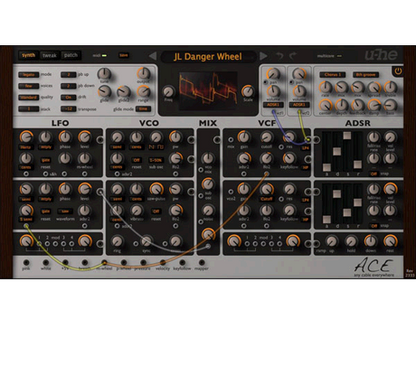Open the voices count selector
This screenshot has width=416, height=376.
[29, 86]
